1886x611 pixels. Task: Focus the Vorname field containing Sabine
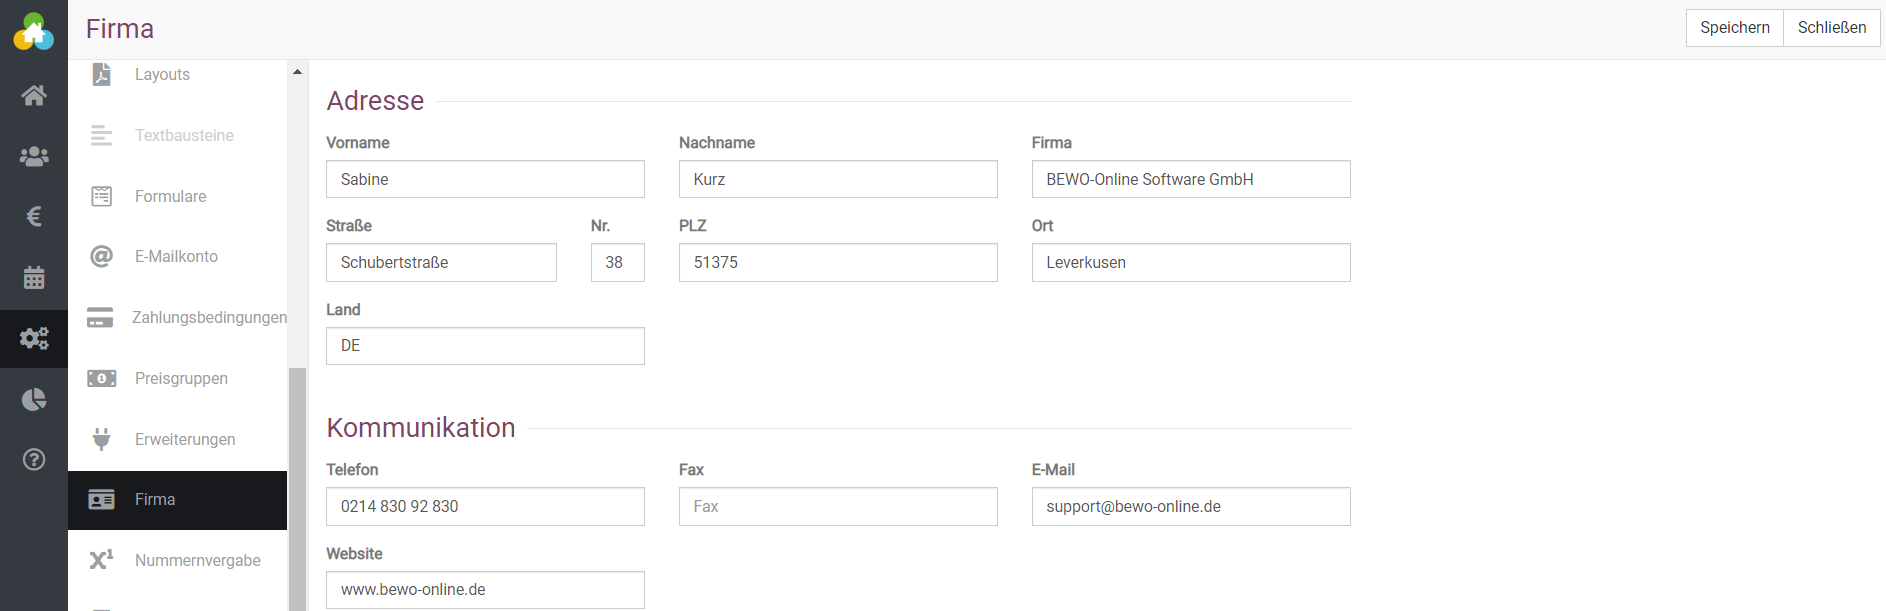click(485, 180)
